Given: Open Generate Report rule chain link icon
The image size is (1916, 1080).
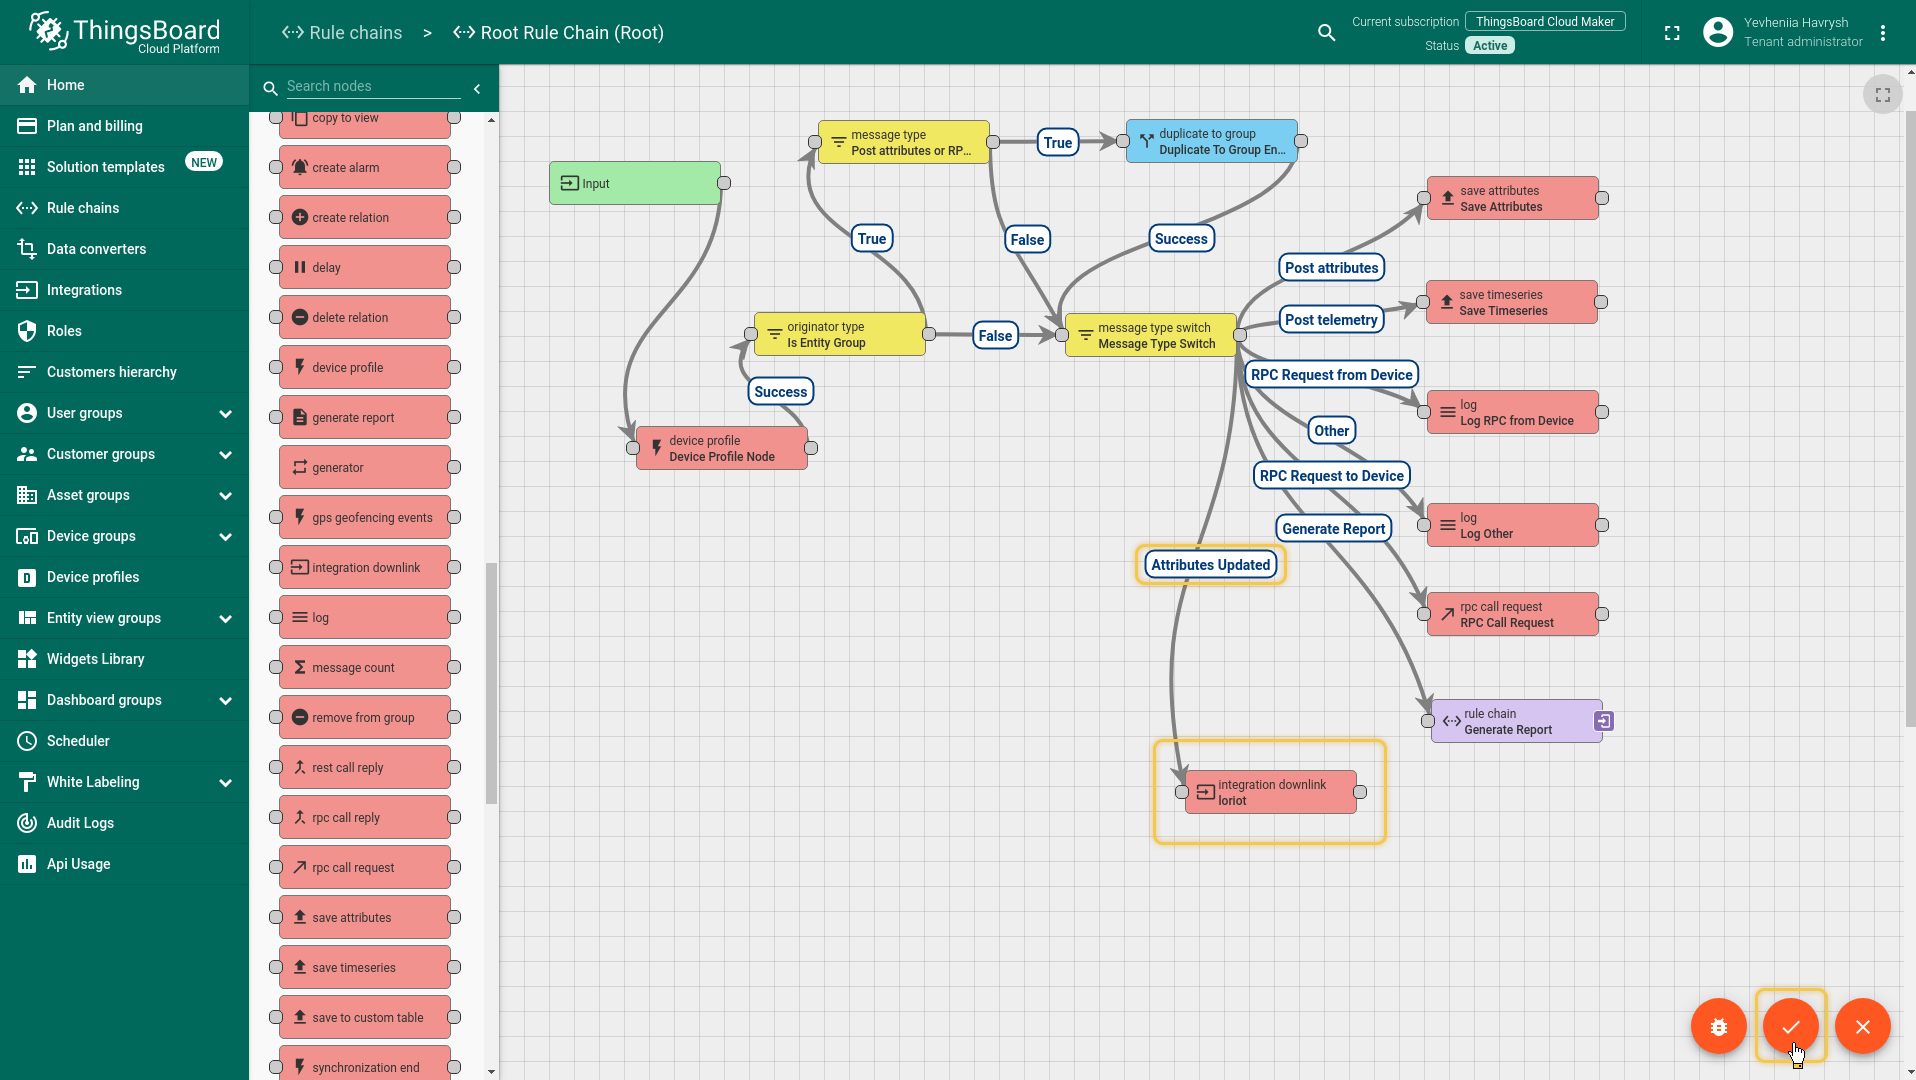Looking at the screenshot, I should point(1603,721).
